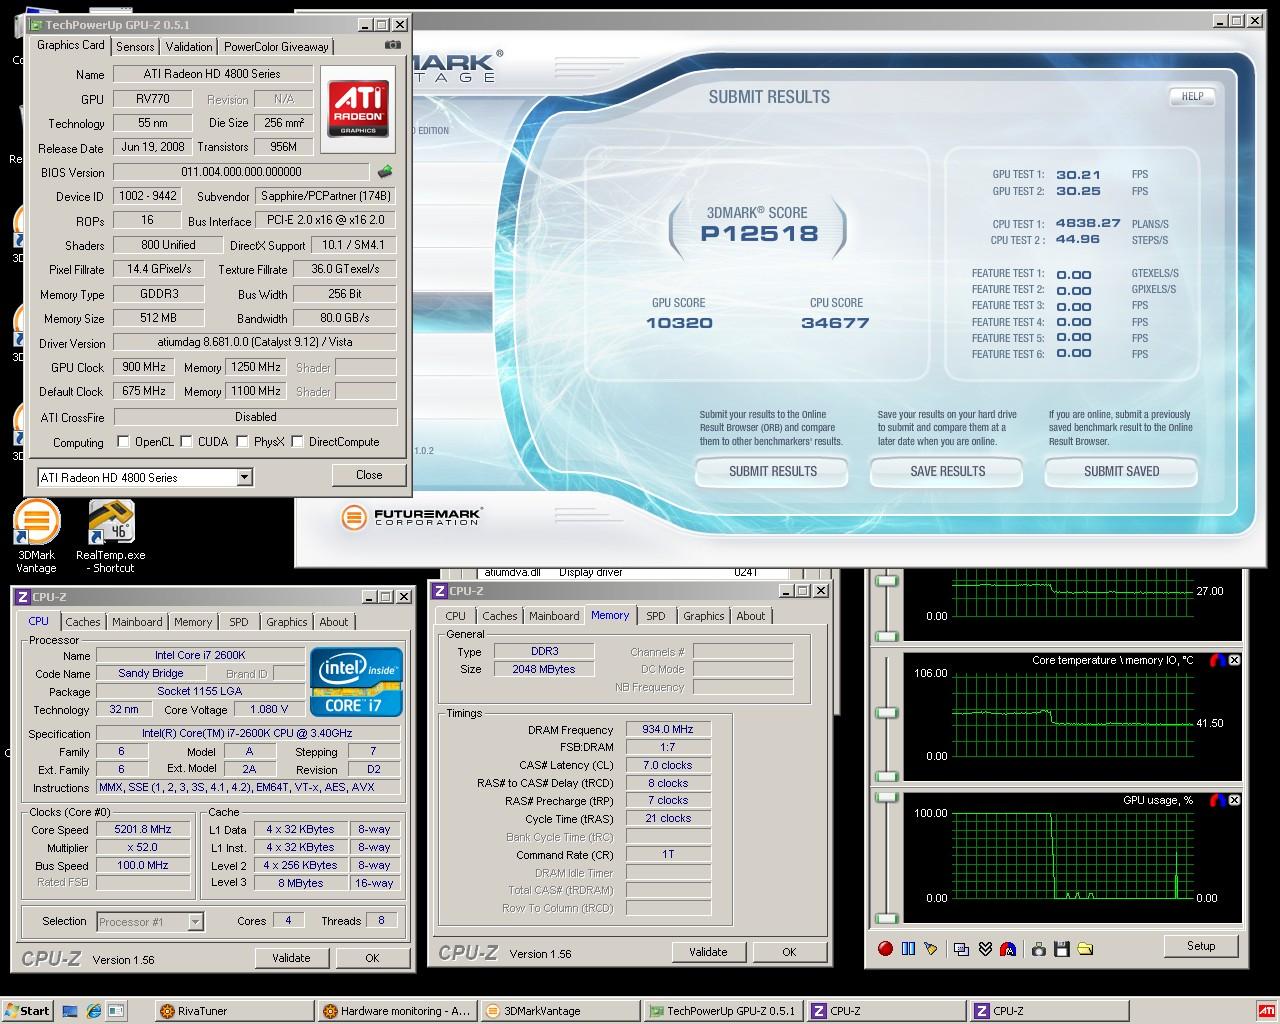Click the ATI tray icon in the taskbar
This screenshot has width=1280, height=1024.
coord(1266,1010)
